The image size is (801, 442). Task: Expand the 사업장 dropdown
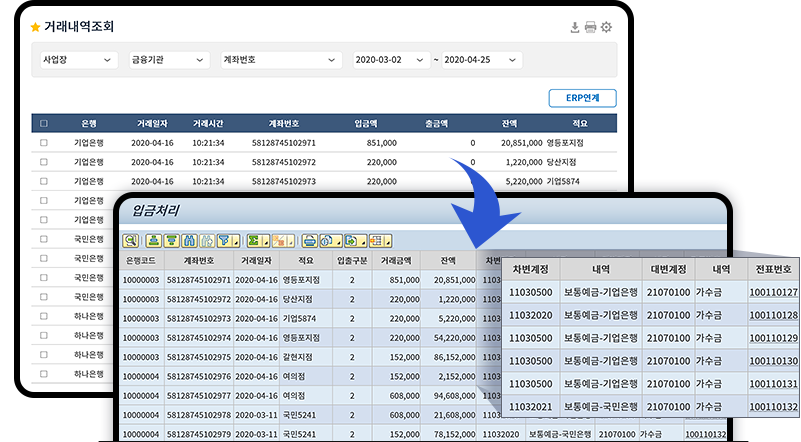coord(77,60)
